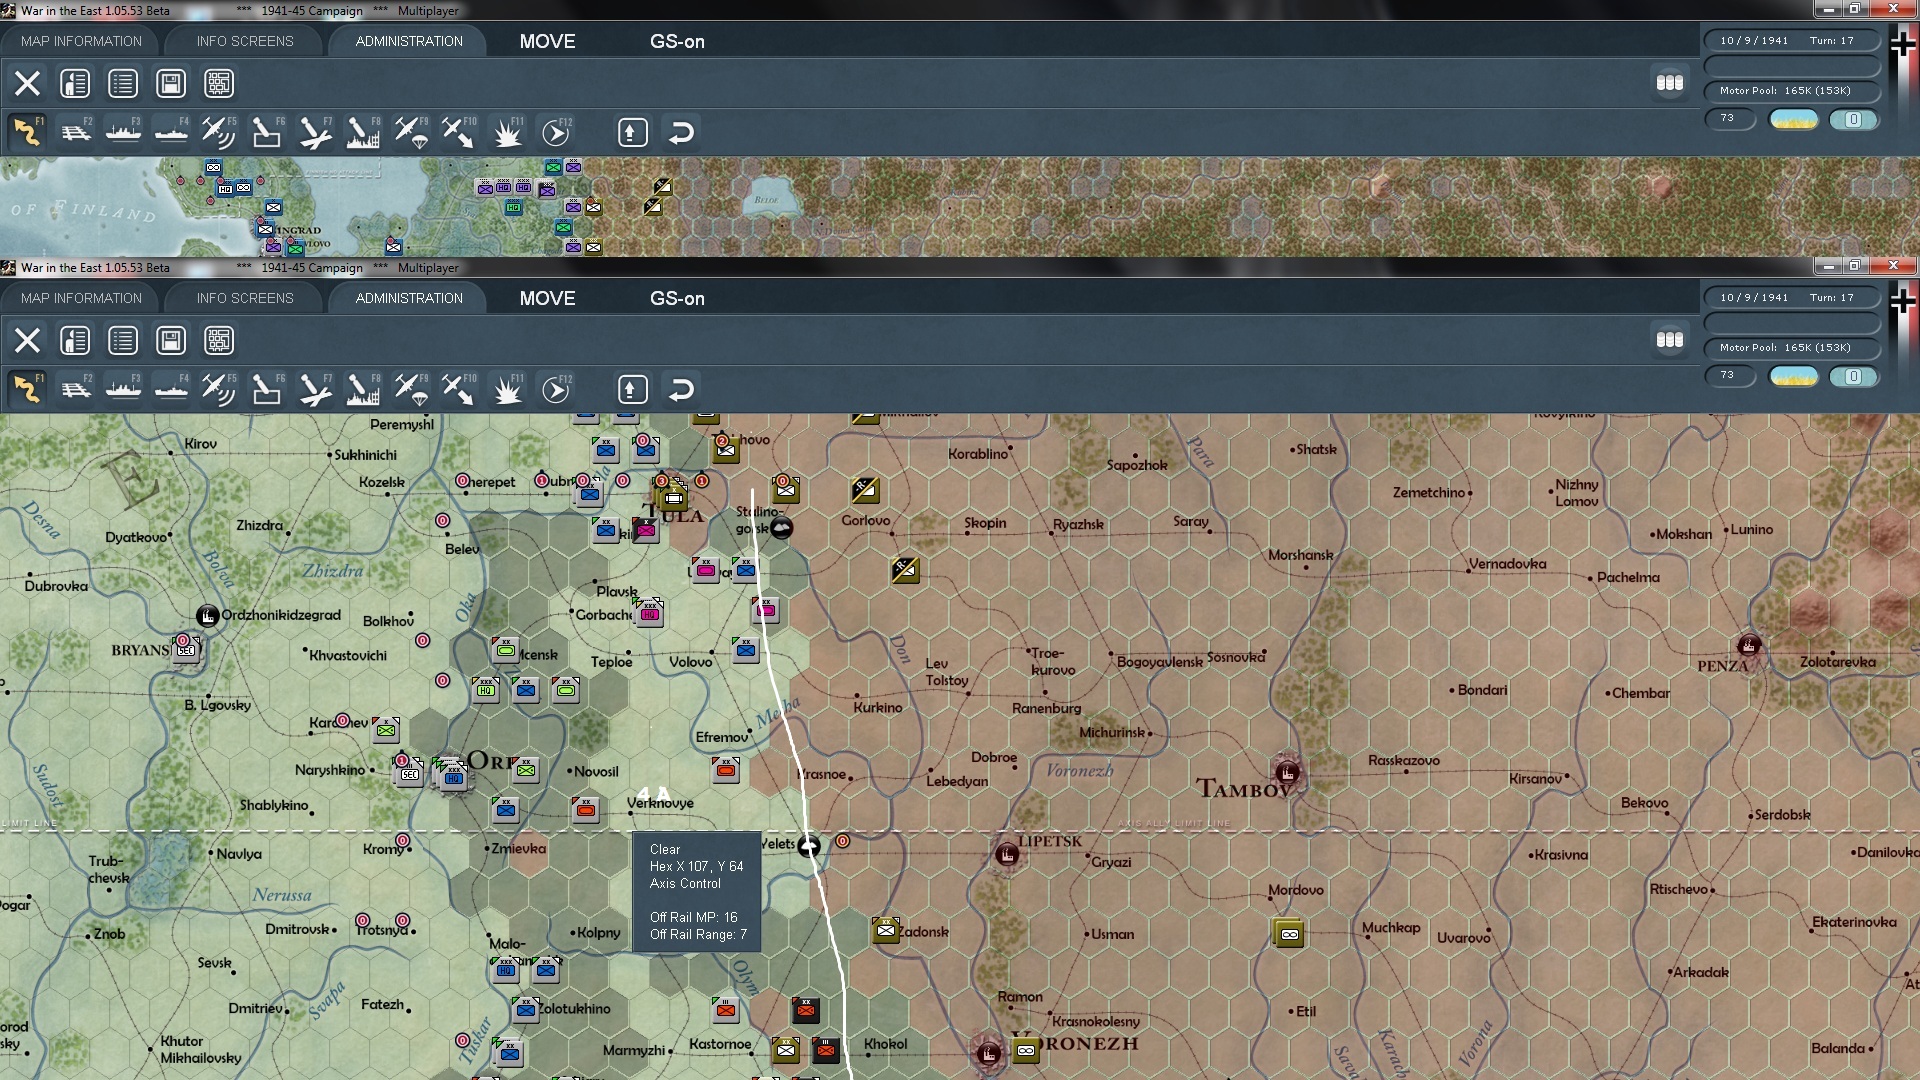The height and width of the screenshot is (1080, 1920).
Task: Click Motor Pool readout in upper window
Action: pyautogui.click(x=1791, y=91)
